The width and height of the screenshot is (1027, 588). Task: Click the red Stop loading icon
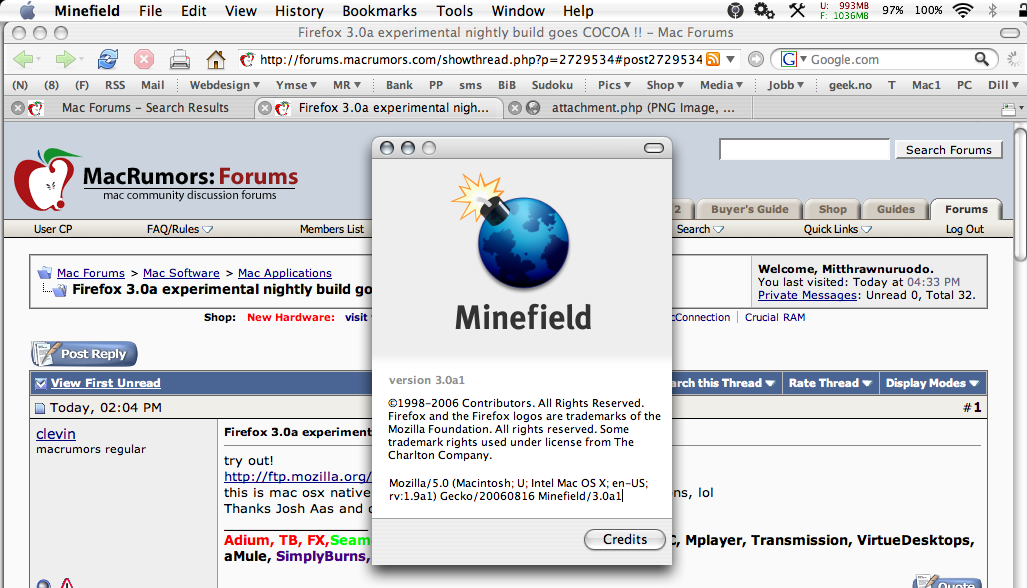coord(144,60)
